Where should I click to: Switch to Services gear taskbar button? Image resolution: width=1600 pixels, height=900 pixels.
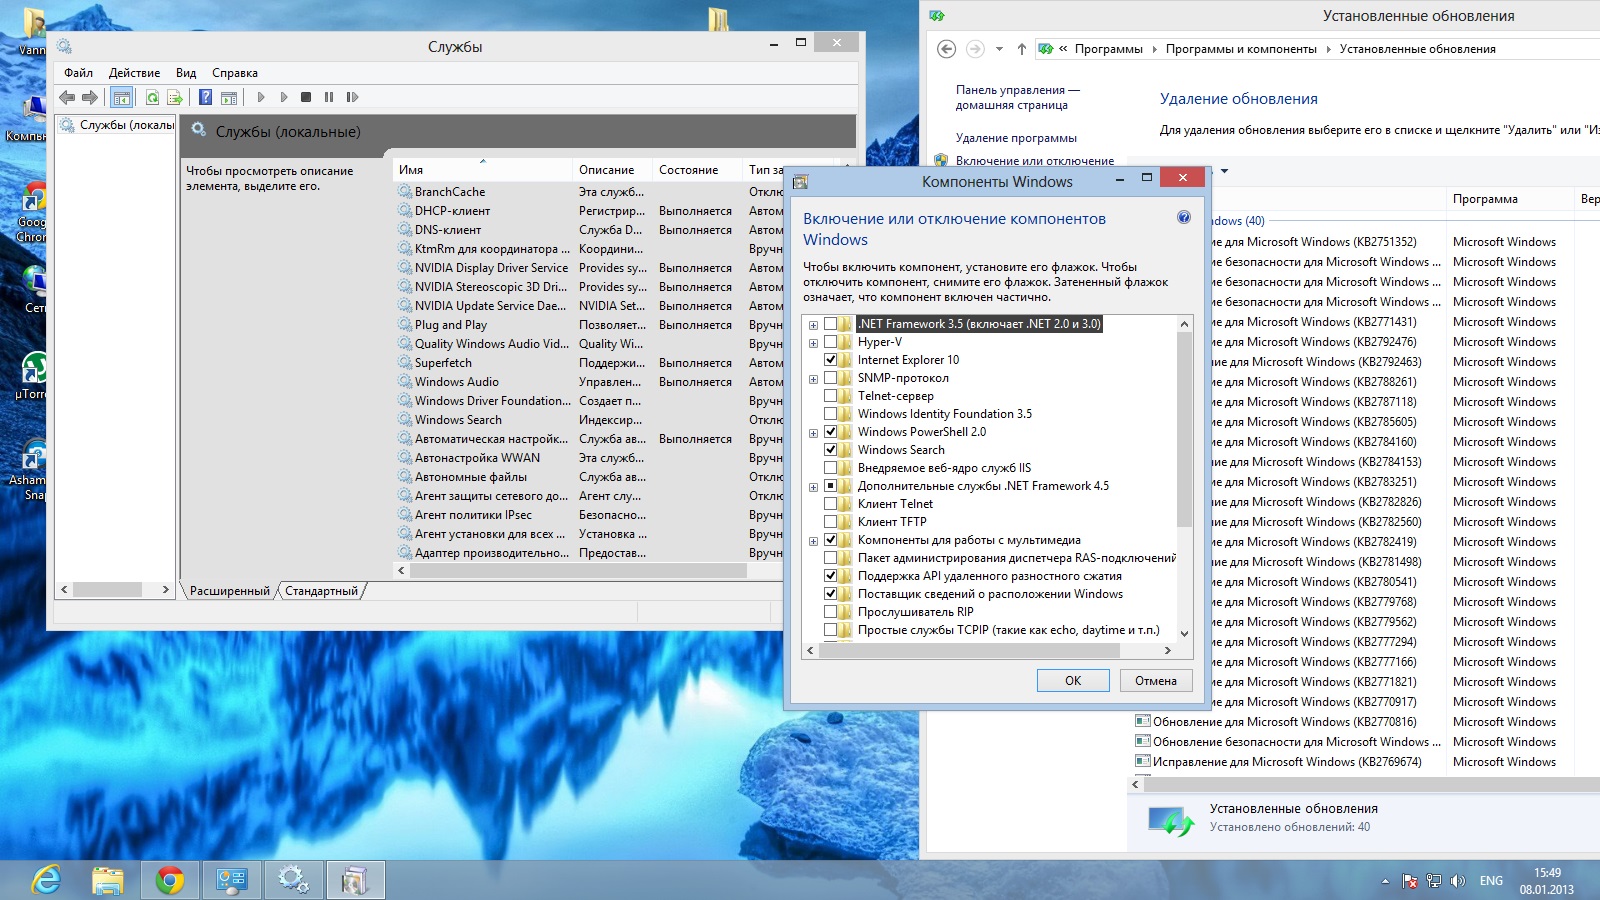(x=293, y=880)
